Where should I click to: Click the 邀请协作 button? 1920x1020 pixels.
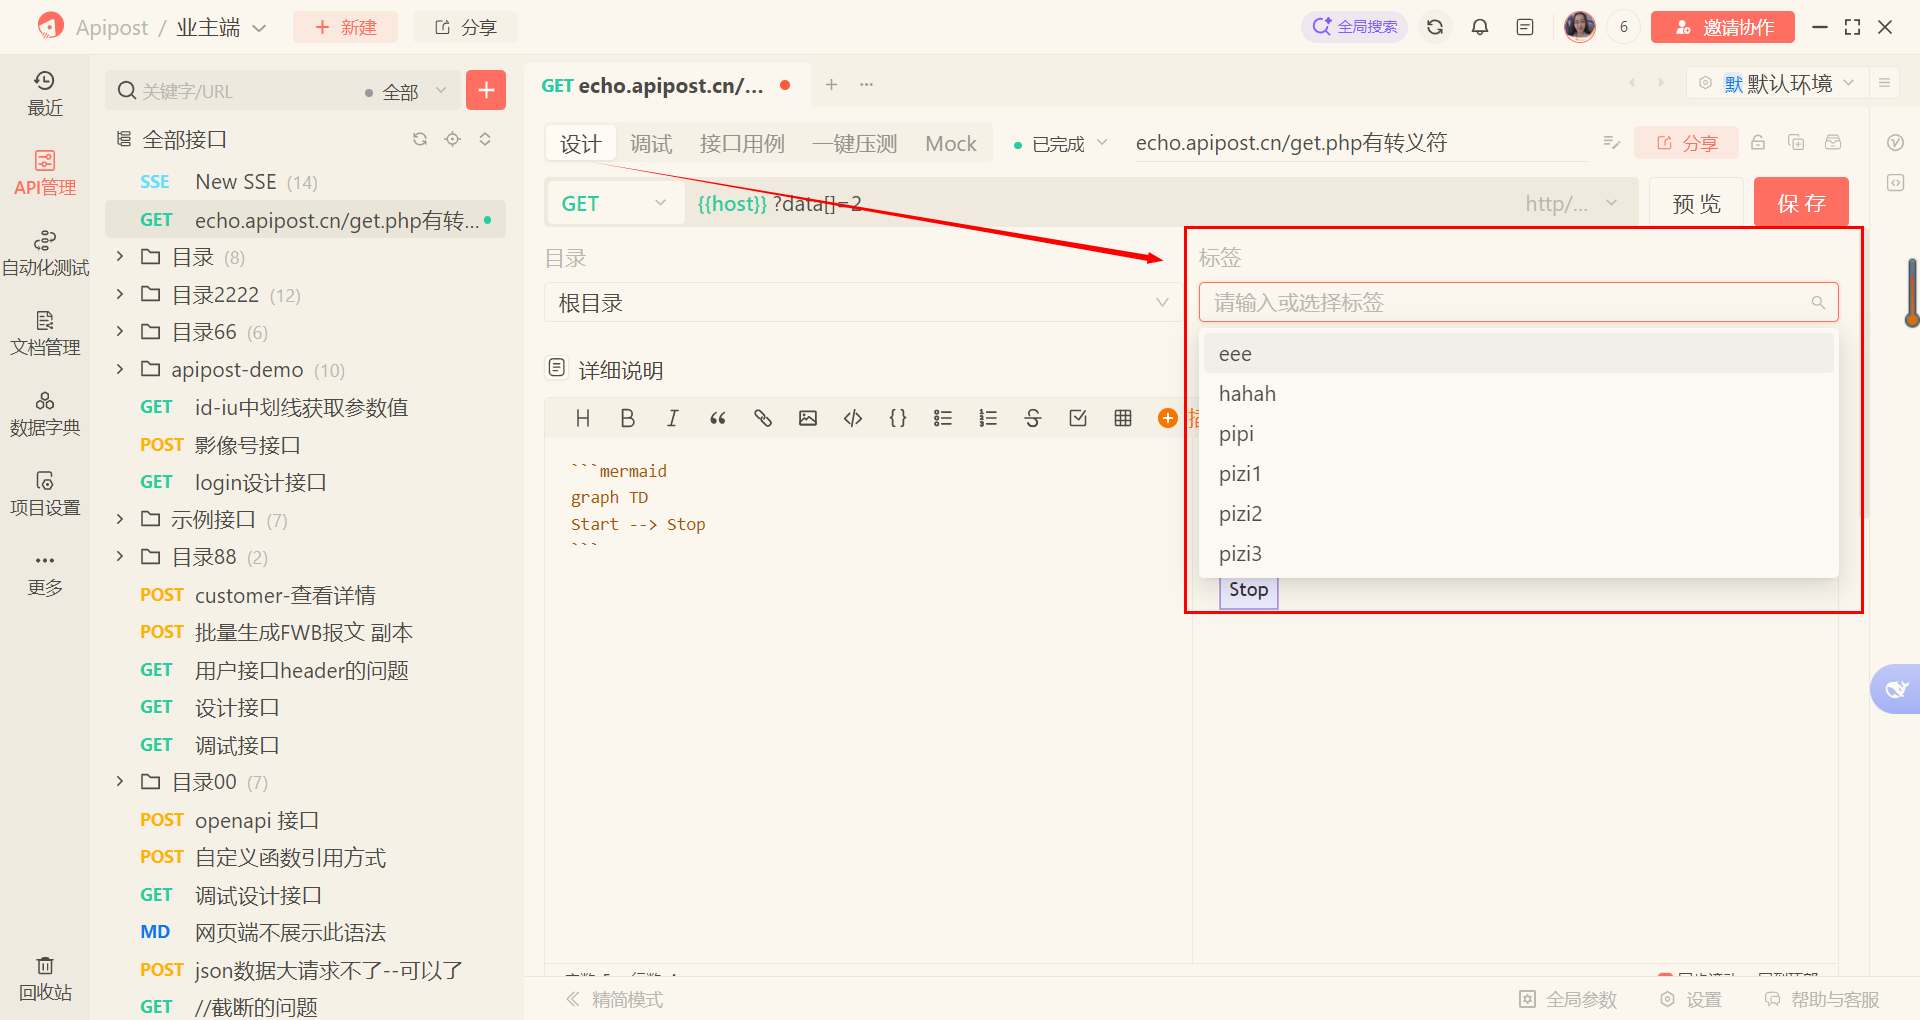[1723, 27]
